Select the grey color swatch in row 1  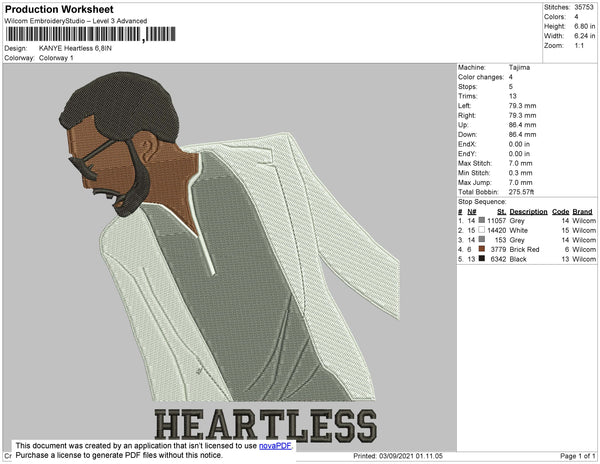tap(482, 220)
